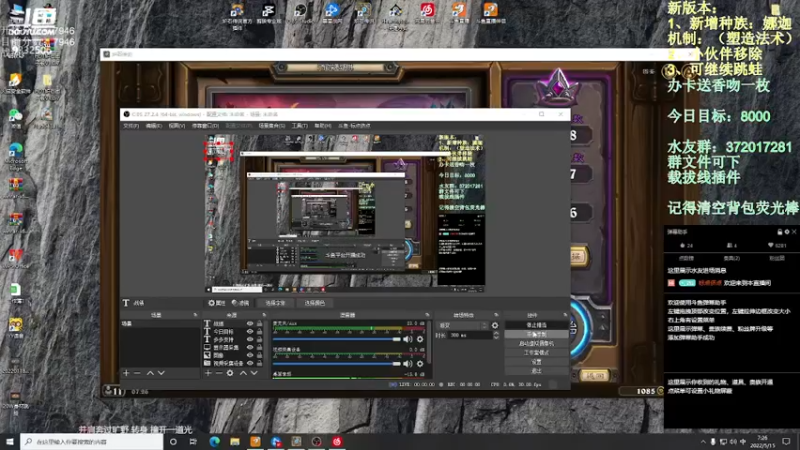Click 选择字体 button in source toolbar
Viewport: 800px width, 450px height.
[275, 303]
